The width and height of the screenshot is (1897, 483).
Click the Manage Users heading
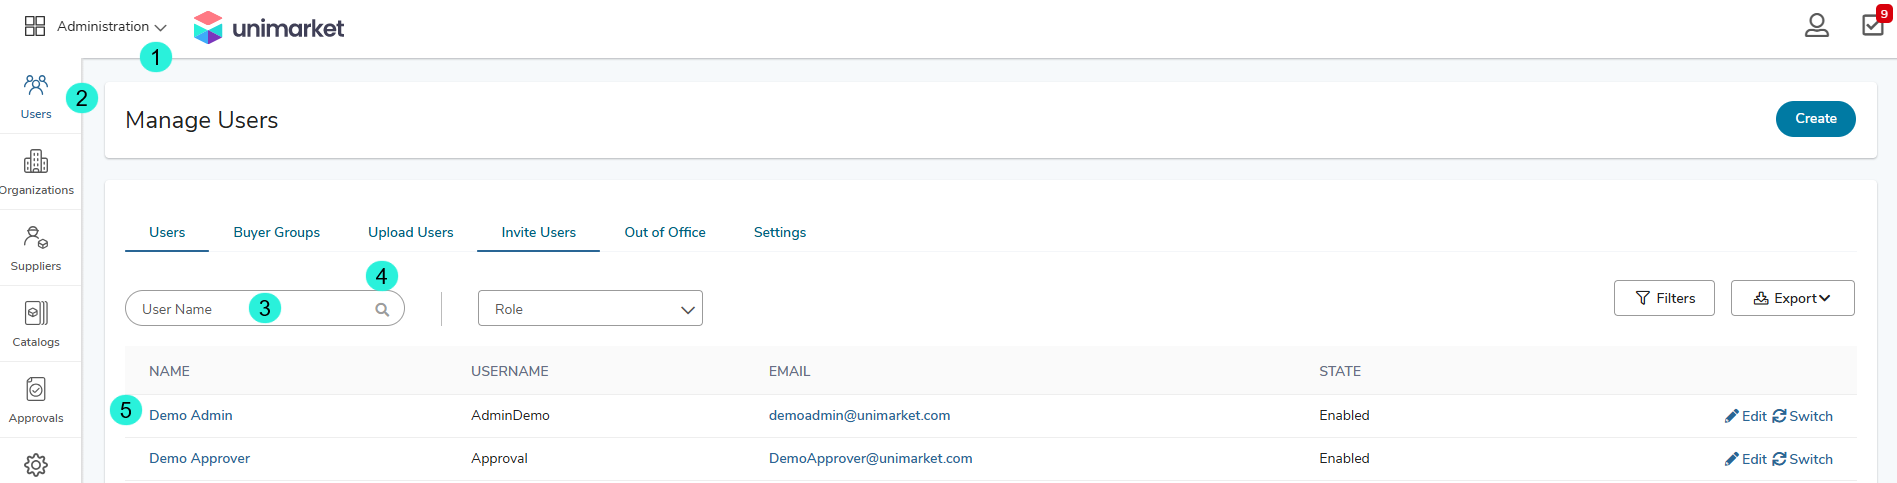pyautogui.click(x=202, y=120)
